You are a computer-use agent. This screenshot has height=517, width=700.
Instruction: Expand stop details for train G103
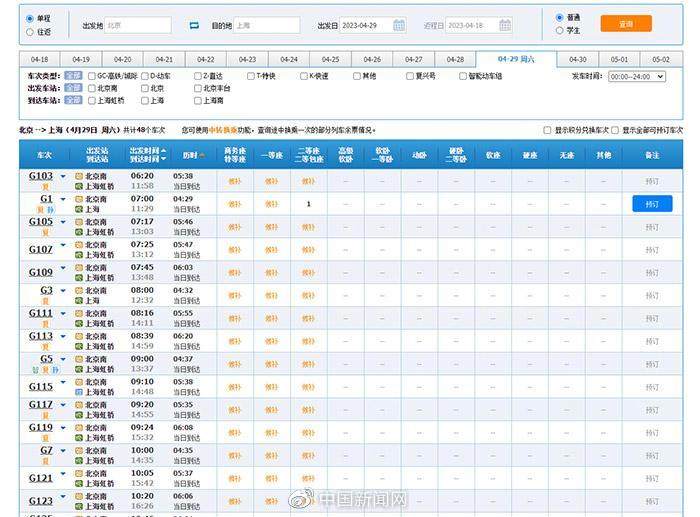(x=63, y=176)
